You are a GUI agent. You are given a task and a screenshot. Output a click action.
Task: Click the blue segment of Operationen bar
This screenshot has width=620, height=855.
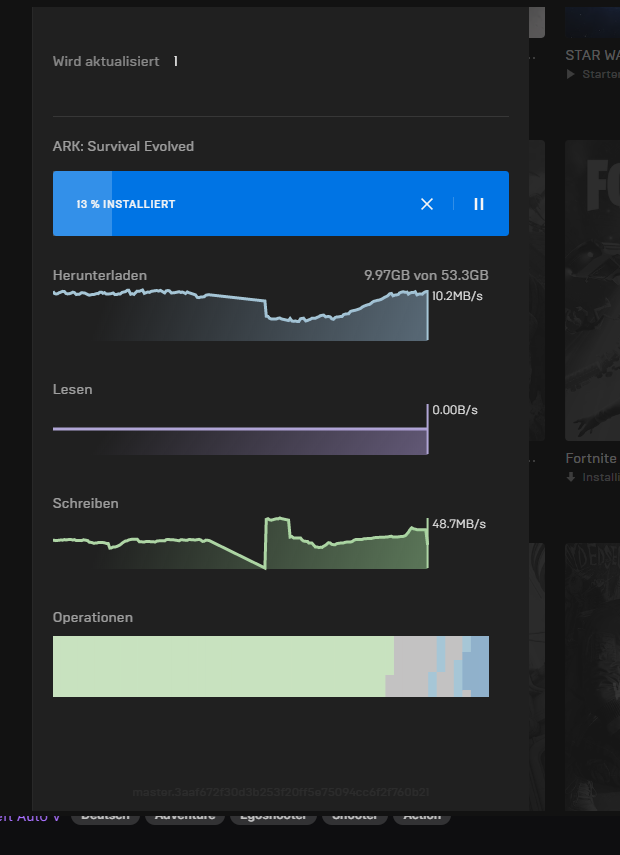pyautogui.click(x=478, y=666)
